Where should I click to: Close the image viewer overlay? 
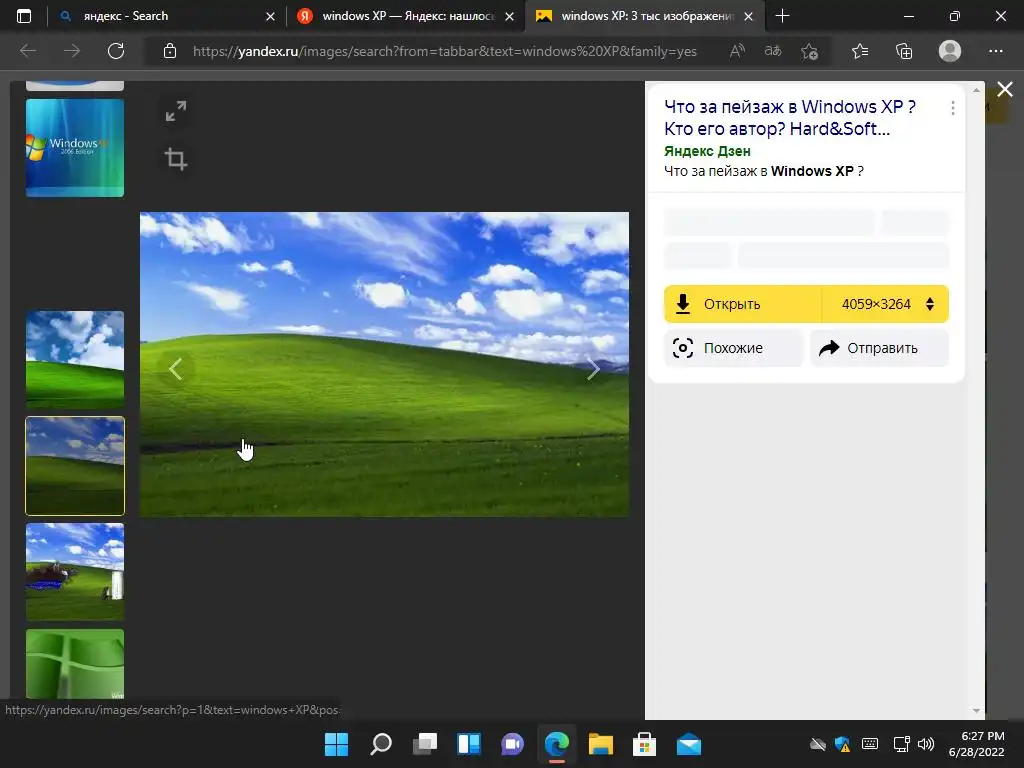1005,89
